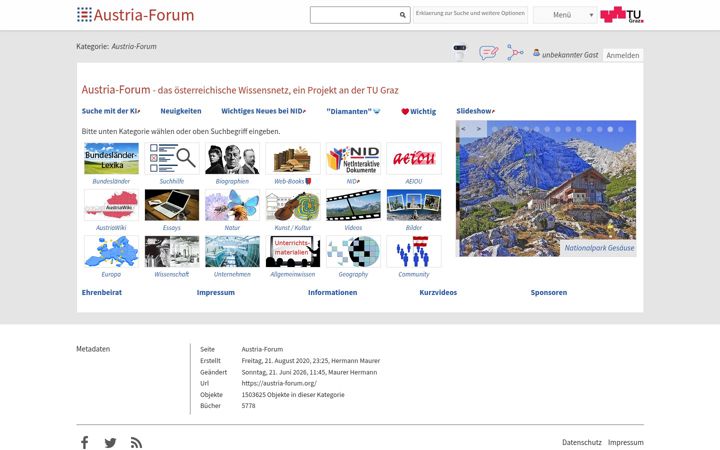Open the AEIOU tile

point(414,158)
